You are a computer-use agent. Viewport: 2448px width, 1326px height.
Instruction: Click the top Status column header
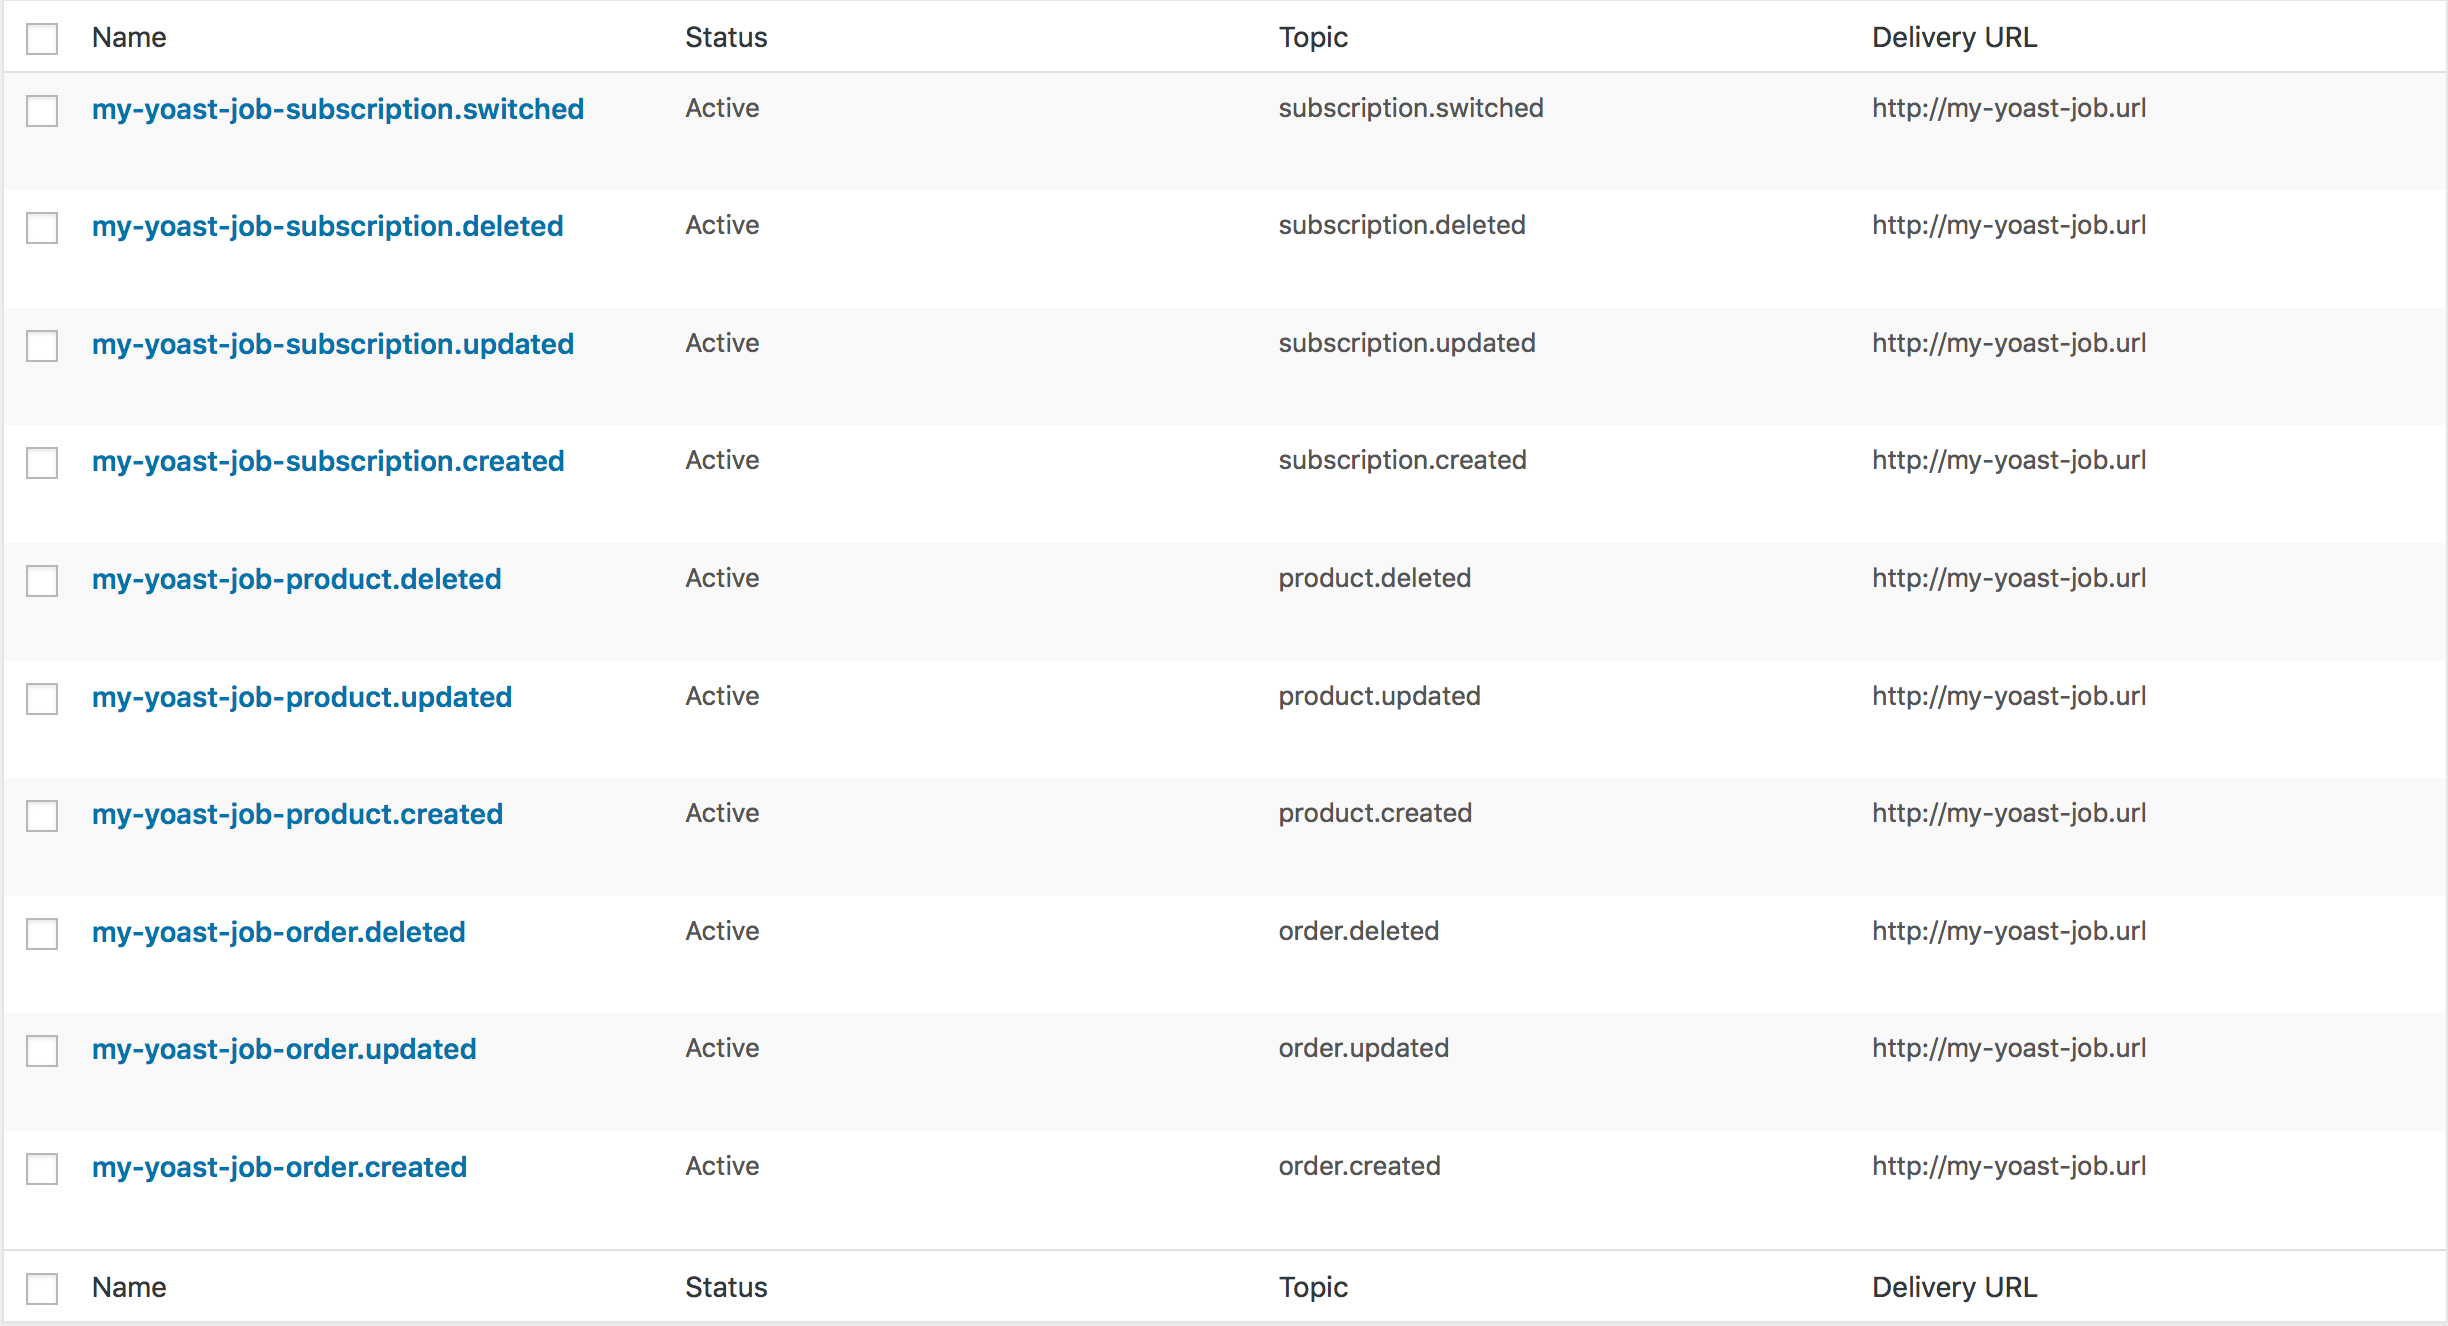[x=726, y=37]
